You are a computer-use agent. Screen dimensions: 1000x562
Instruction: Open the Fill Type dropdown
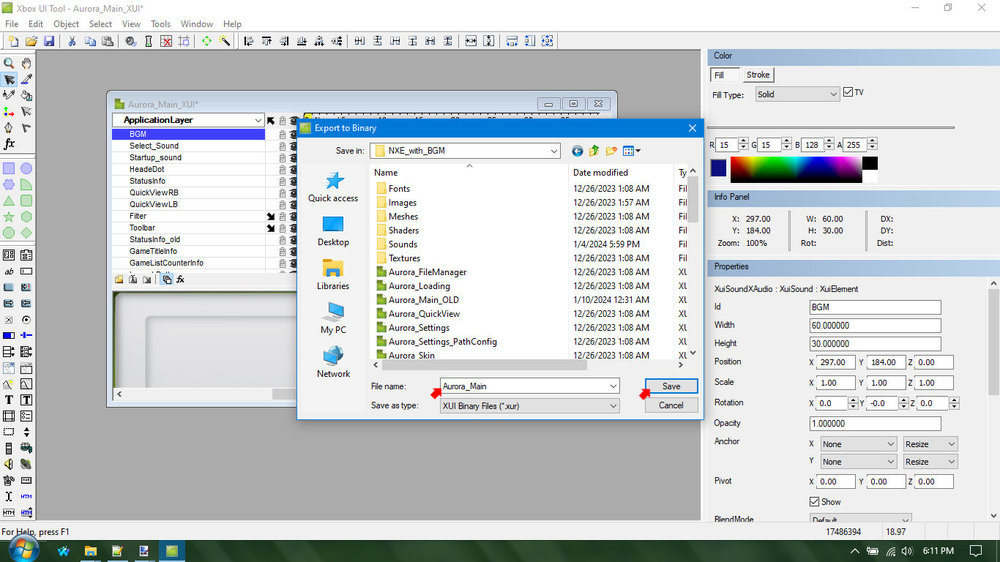[833, 94]
